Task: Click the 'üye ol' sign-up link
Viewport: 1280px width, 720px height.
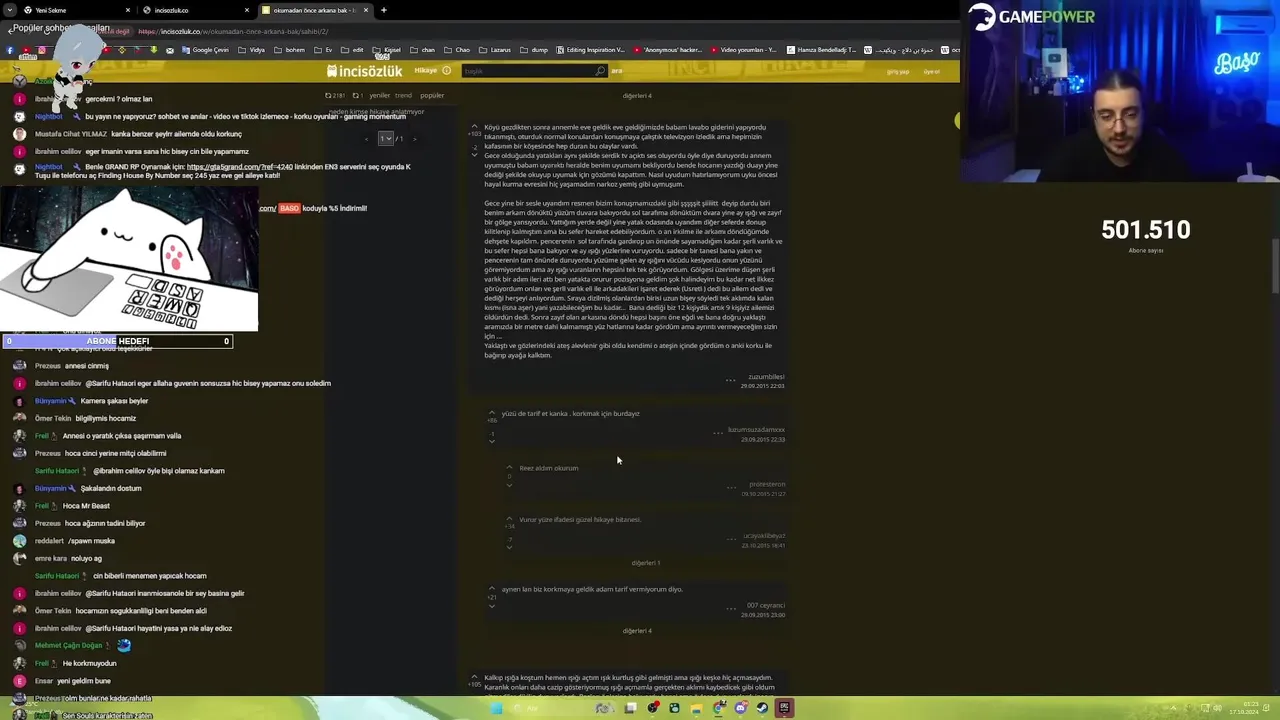Action: (x=932, y=72)
